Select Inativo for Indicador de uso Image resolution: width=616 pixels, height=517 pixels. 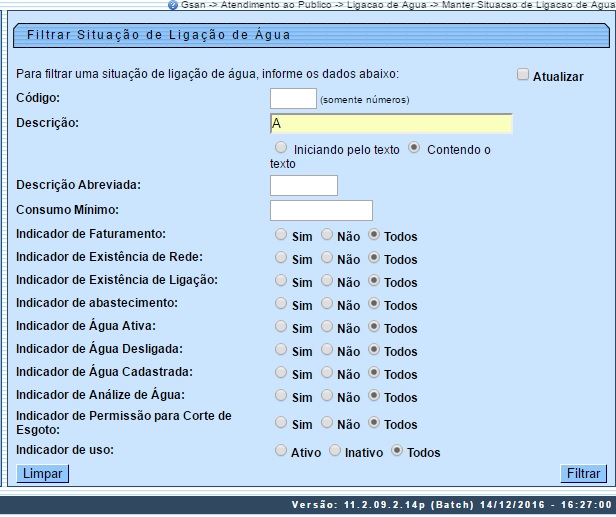(x=335, y=451)
